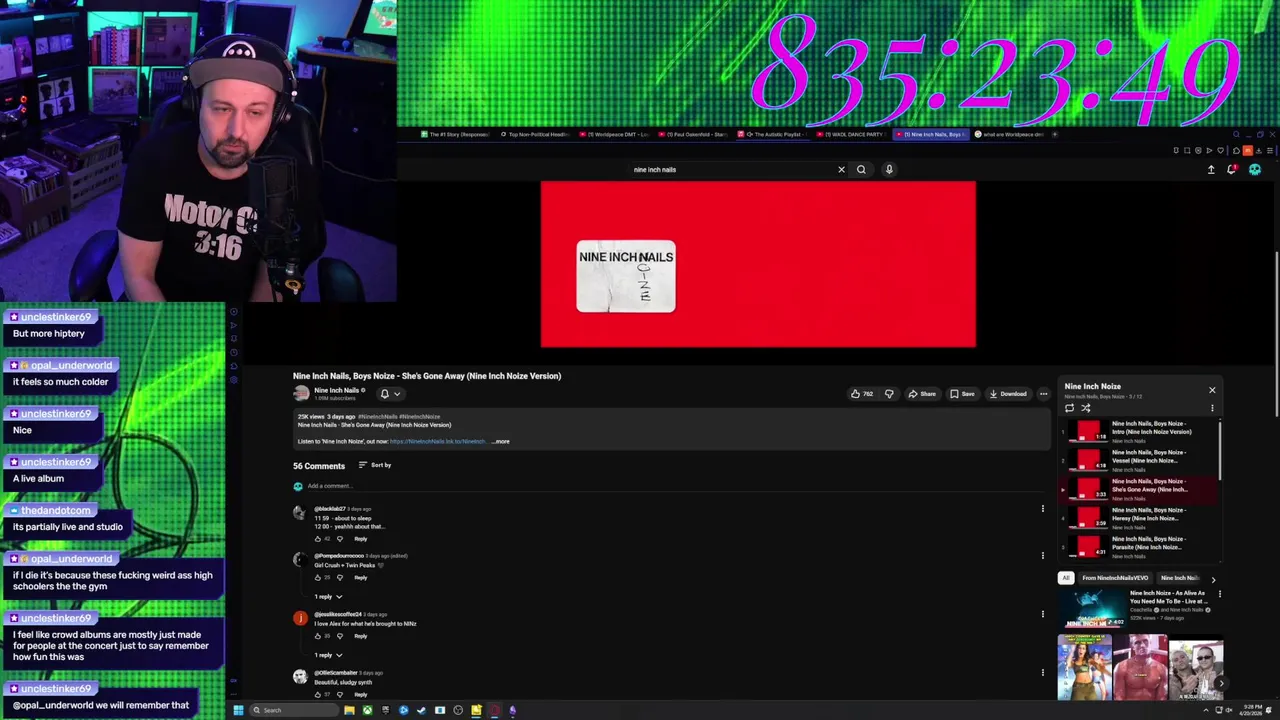Open options for jessilikescoffee comment

point(1042,614)
